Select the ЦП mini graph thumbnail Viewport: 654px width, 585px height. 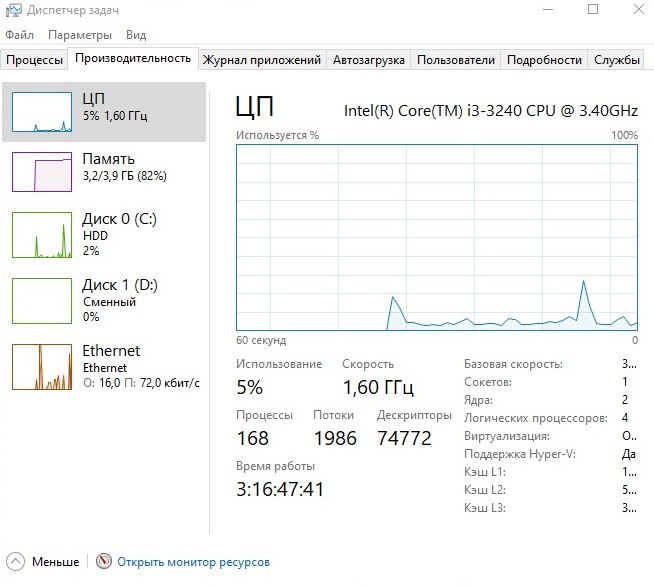point(42,112)
